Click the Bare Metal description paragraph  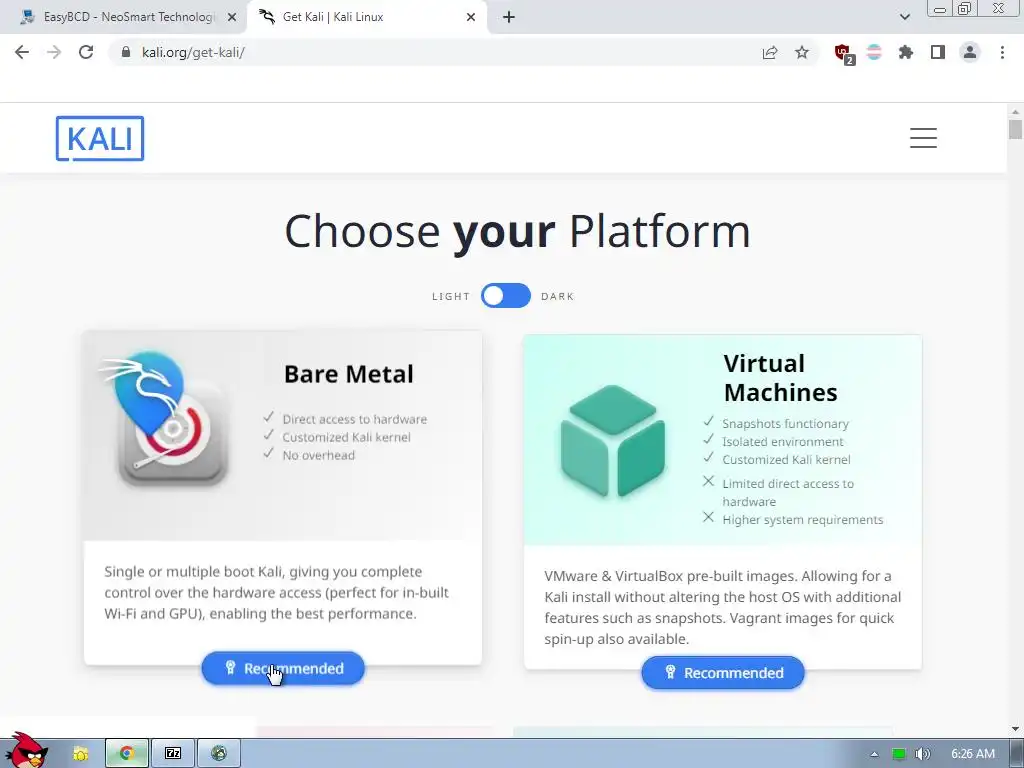pyautogui.click(x=276, y=592)
